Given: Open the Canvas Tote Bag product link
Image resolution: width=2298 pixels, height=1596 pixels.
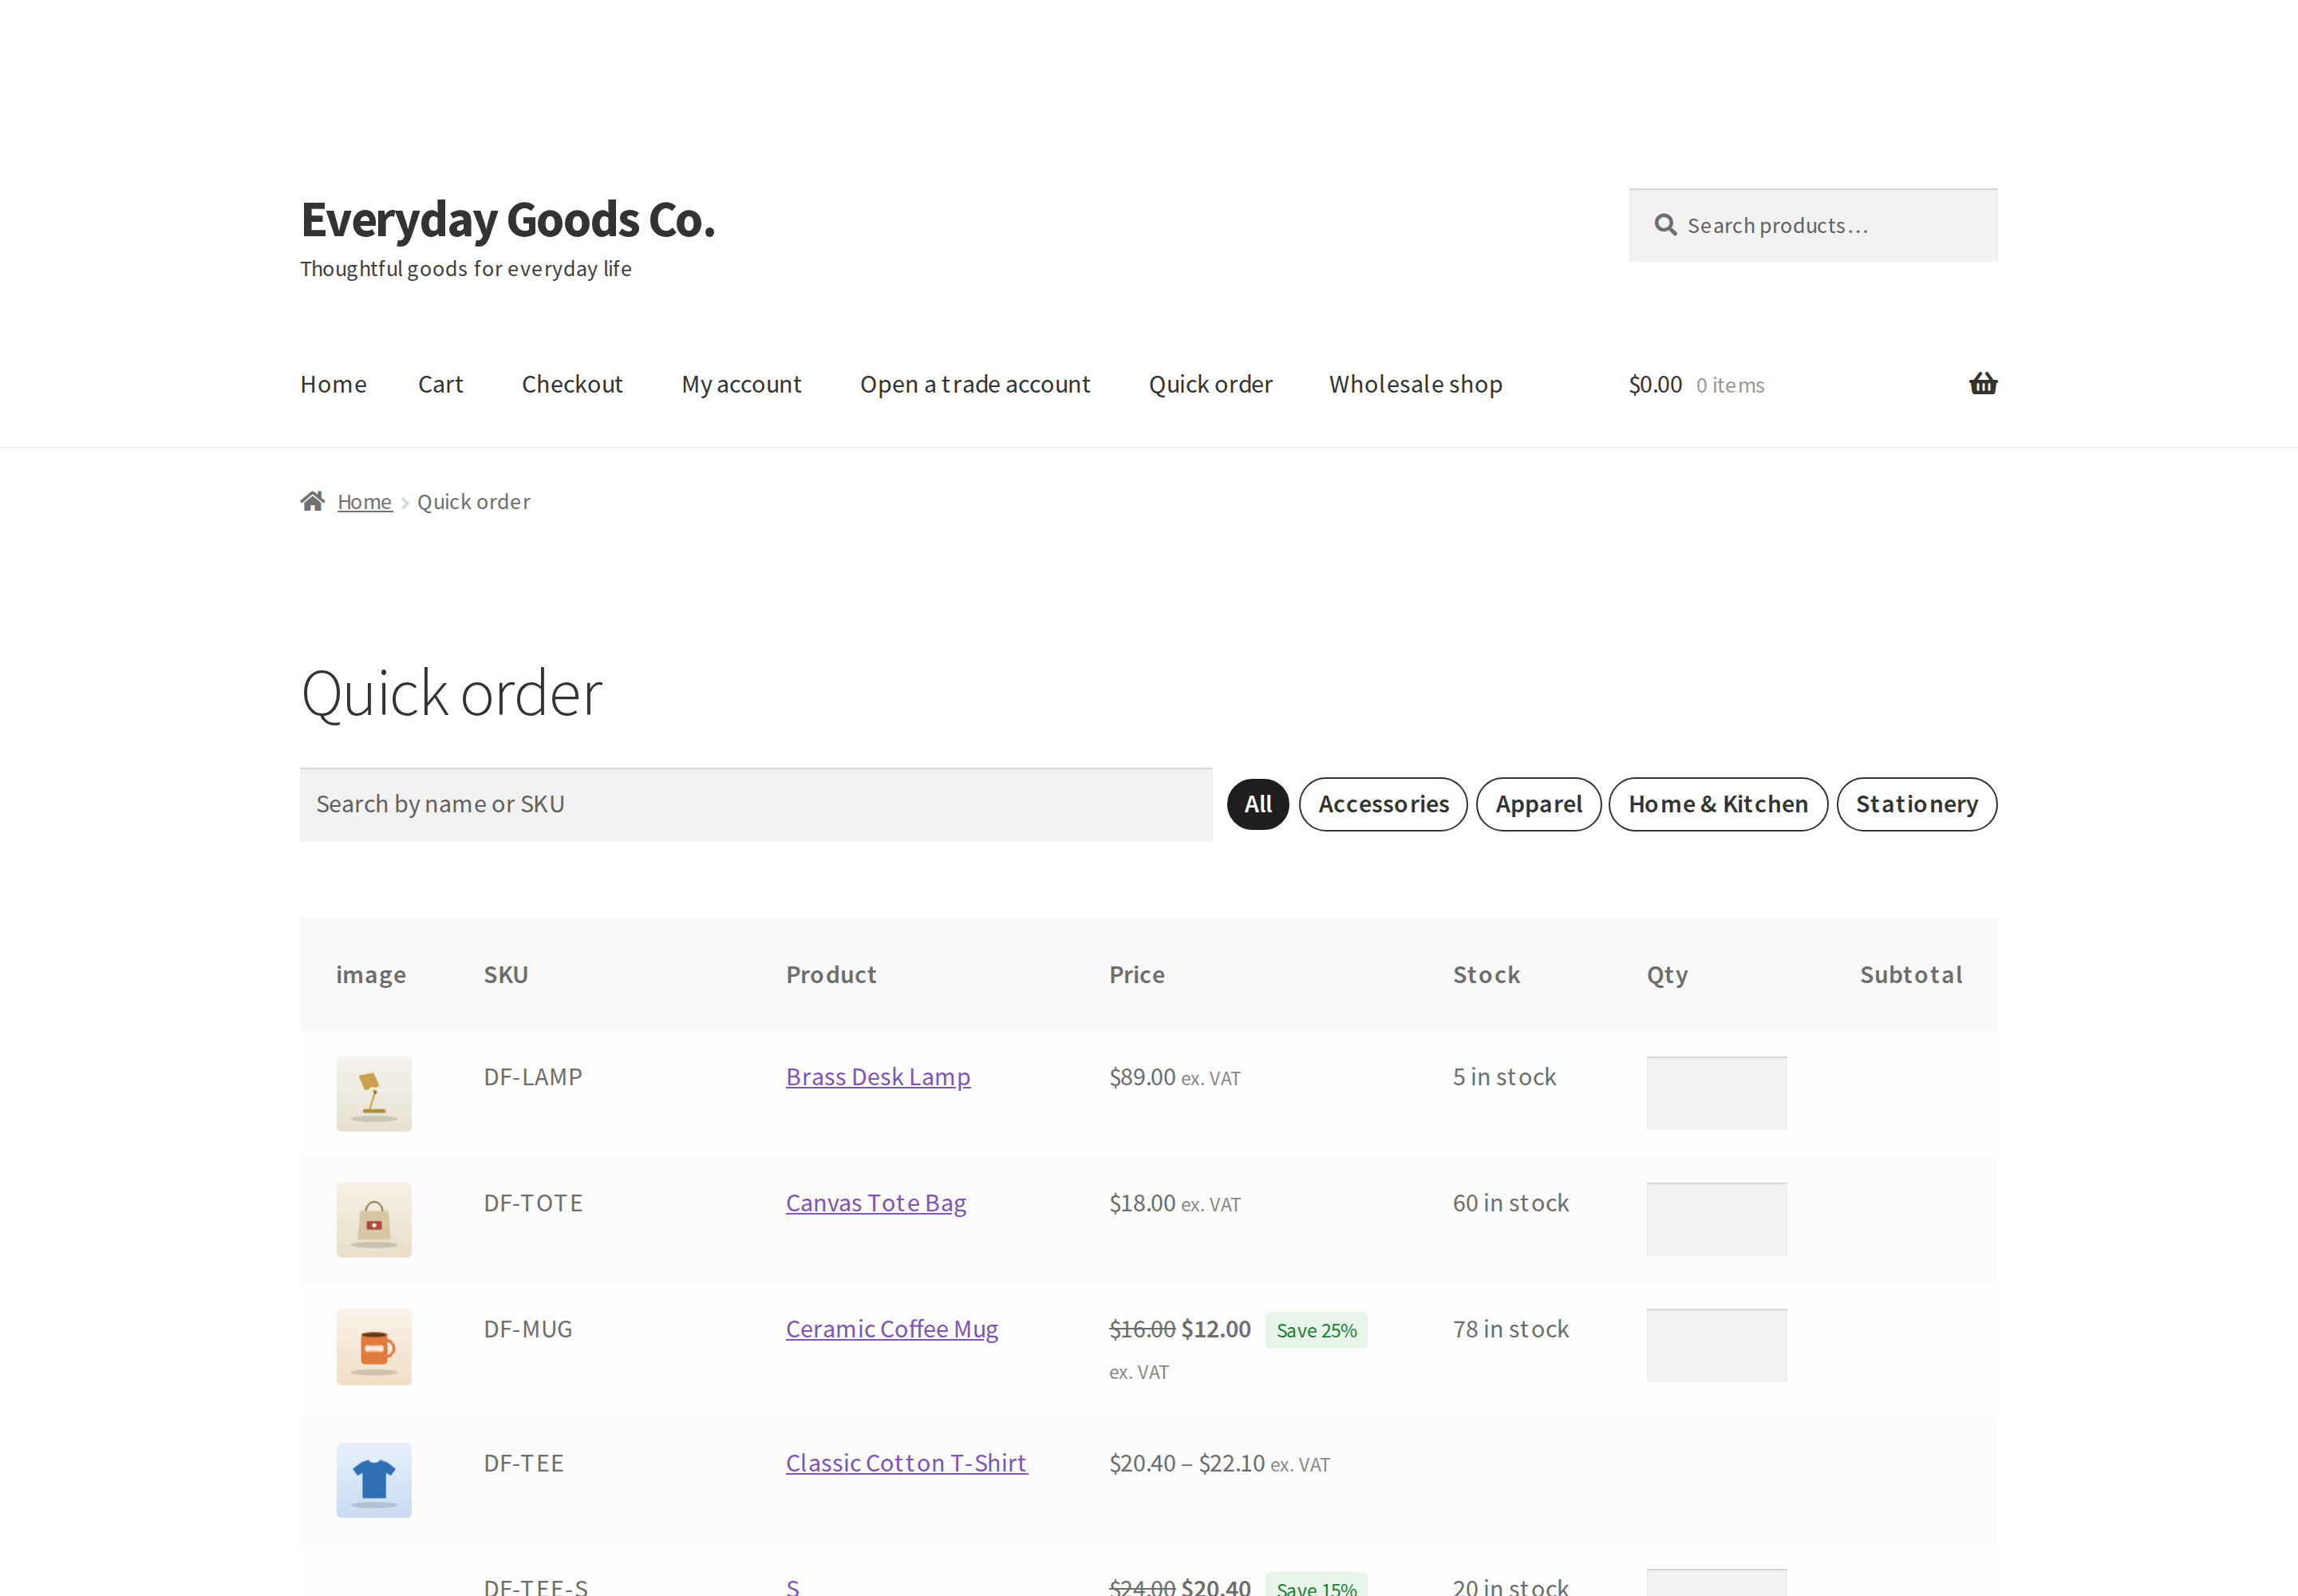Looking at the screenshot, I should pos(876,1203).
